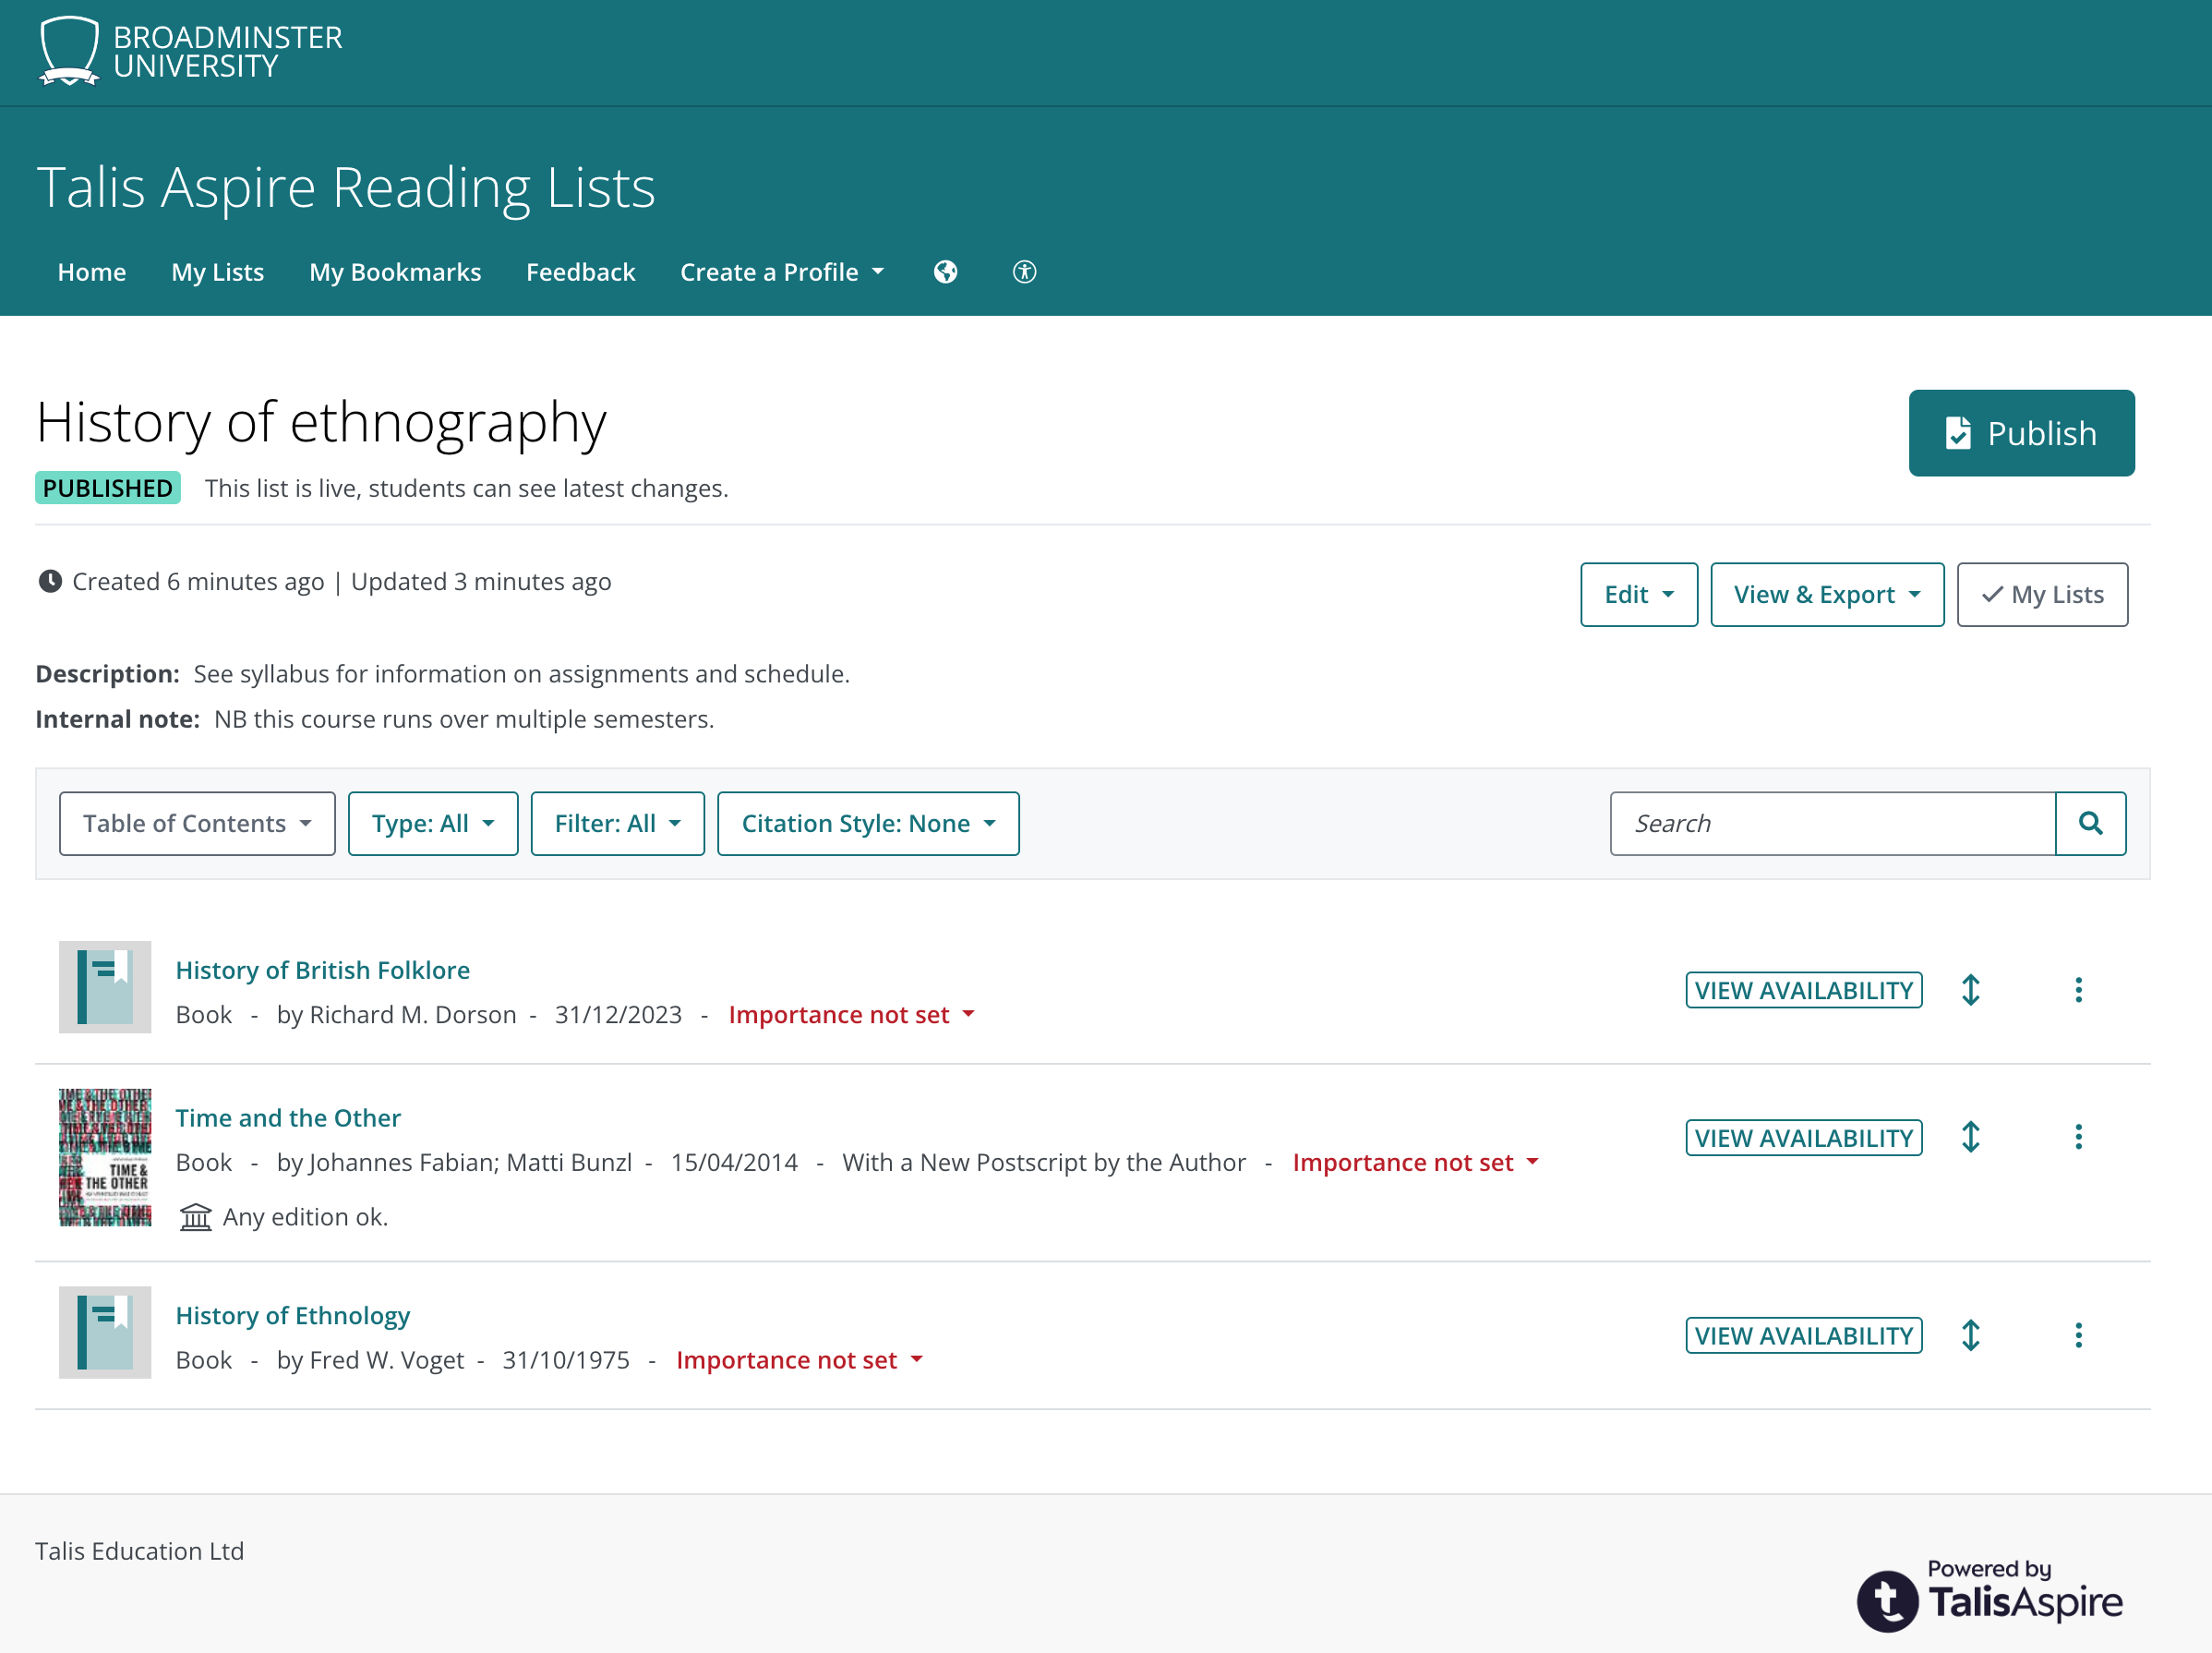Click the clock icon beside Created time
Viewport: 2212px width, 1653px height.
[50, 581]
